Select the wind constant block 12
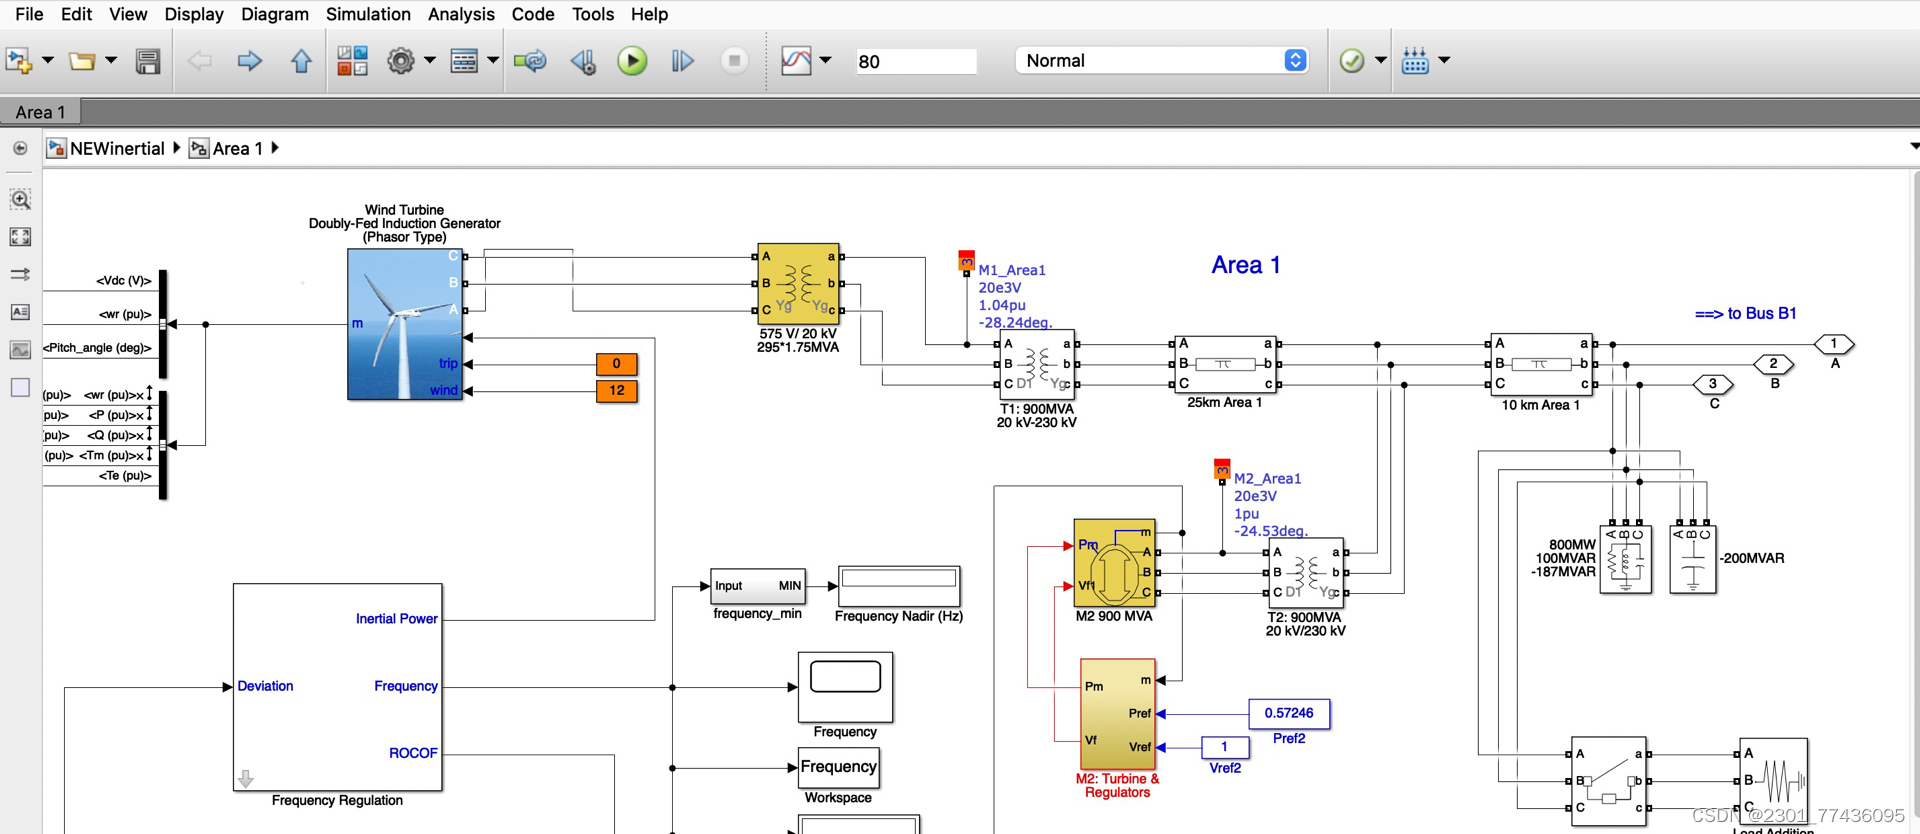The width and height of the screenshot is (1920, 834). [616, 391]
